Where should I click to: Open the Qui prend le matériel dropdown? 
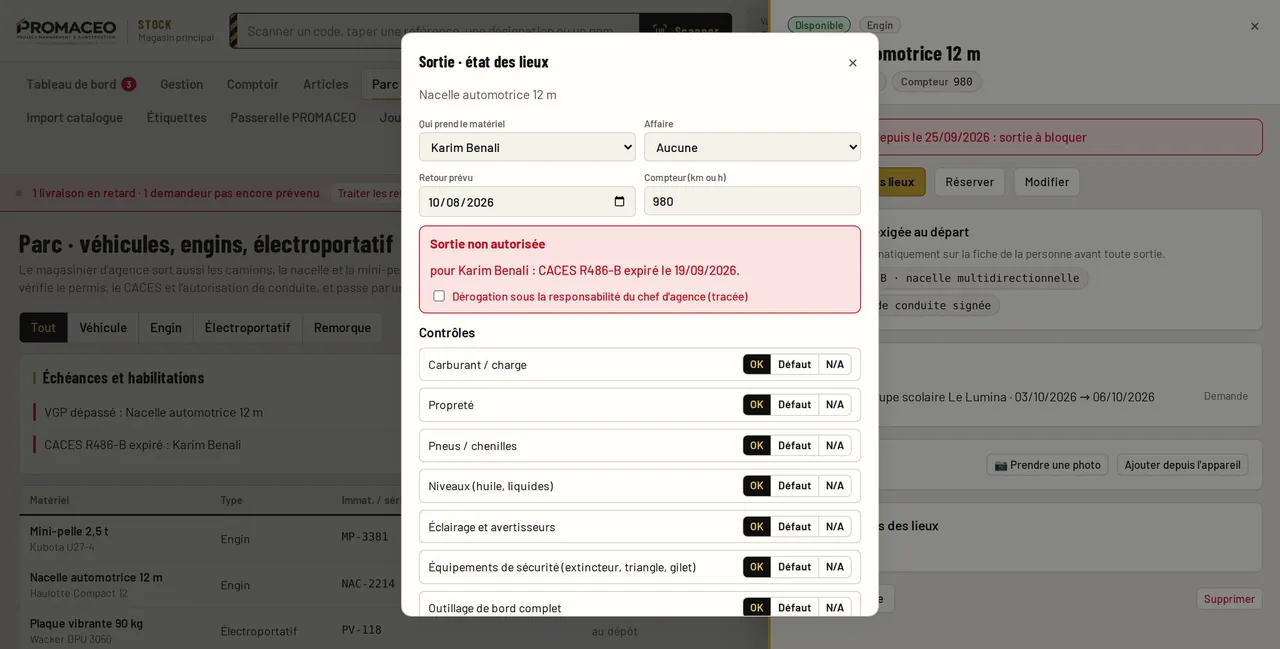pos(527,147)
